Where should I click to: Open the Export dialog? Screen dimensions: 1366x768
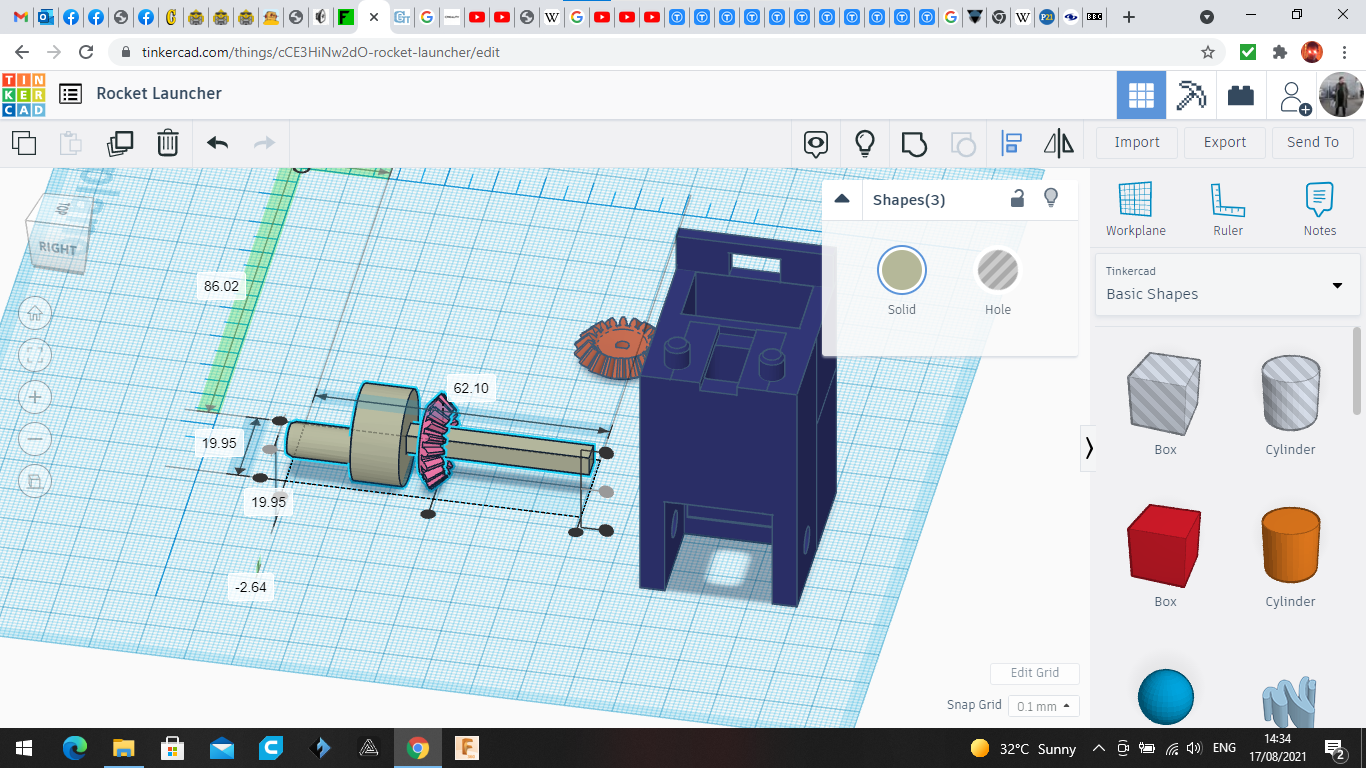(x=1224, y=142)
